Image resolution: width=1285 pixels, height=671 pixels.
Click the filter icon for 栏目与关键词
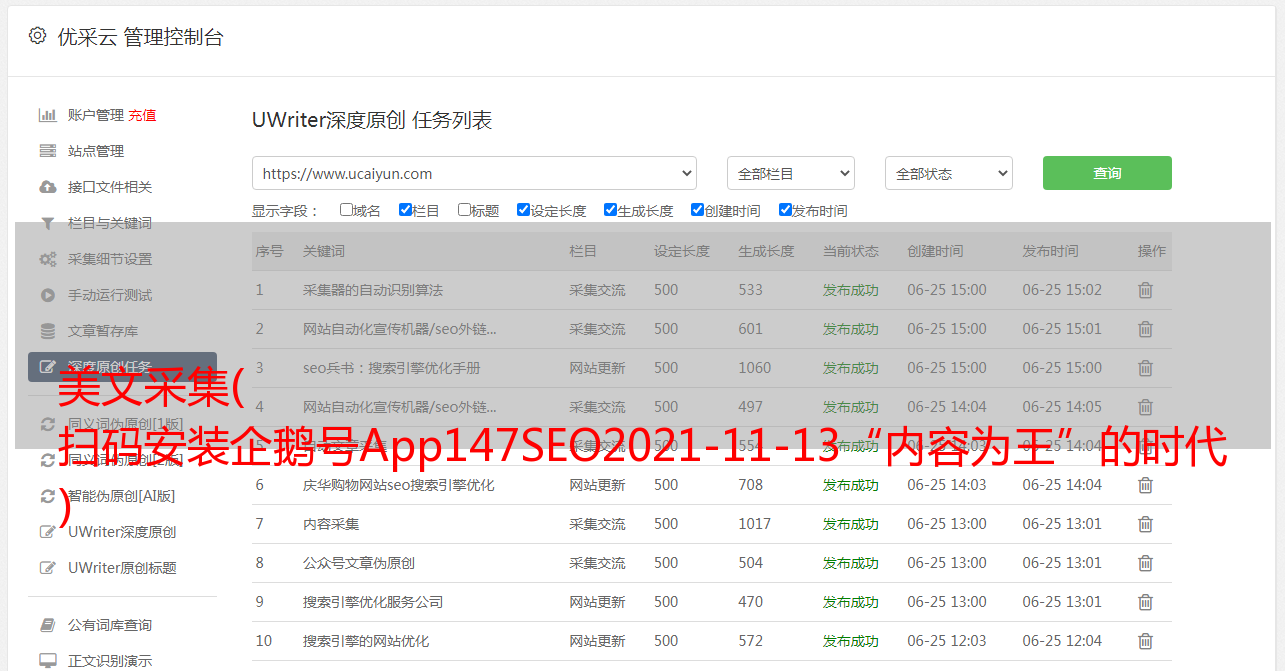coord(47,223)
